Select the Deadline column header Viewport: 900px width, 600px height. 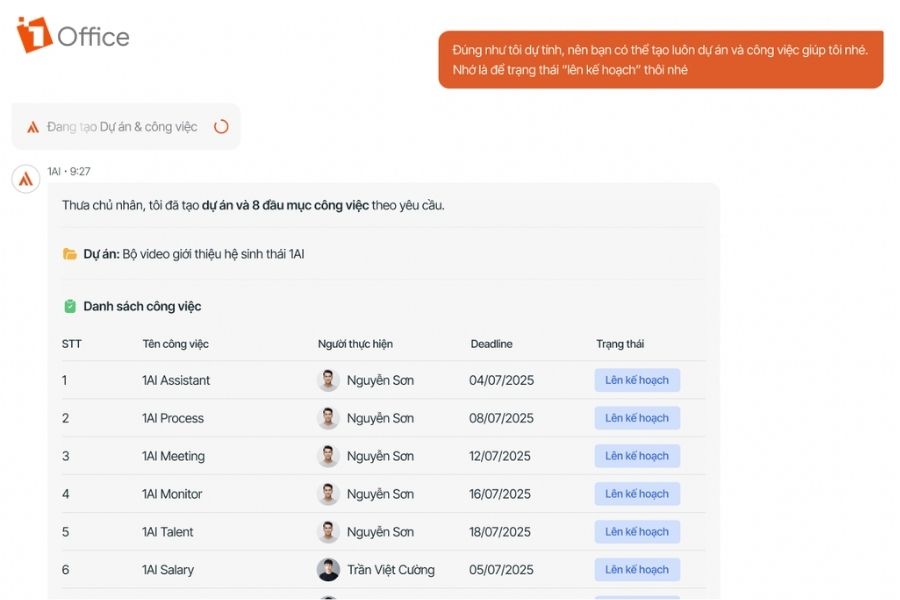[x=491, y=344]
